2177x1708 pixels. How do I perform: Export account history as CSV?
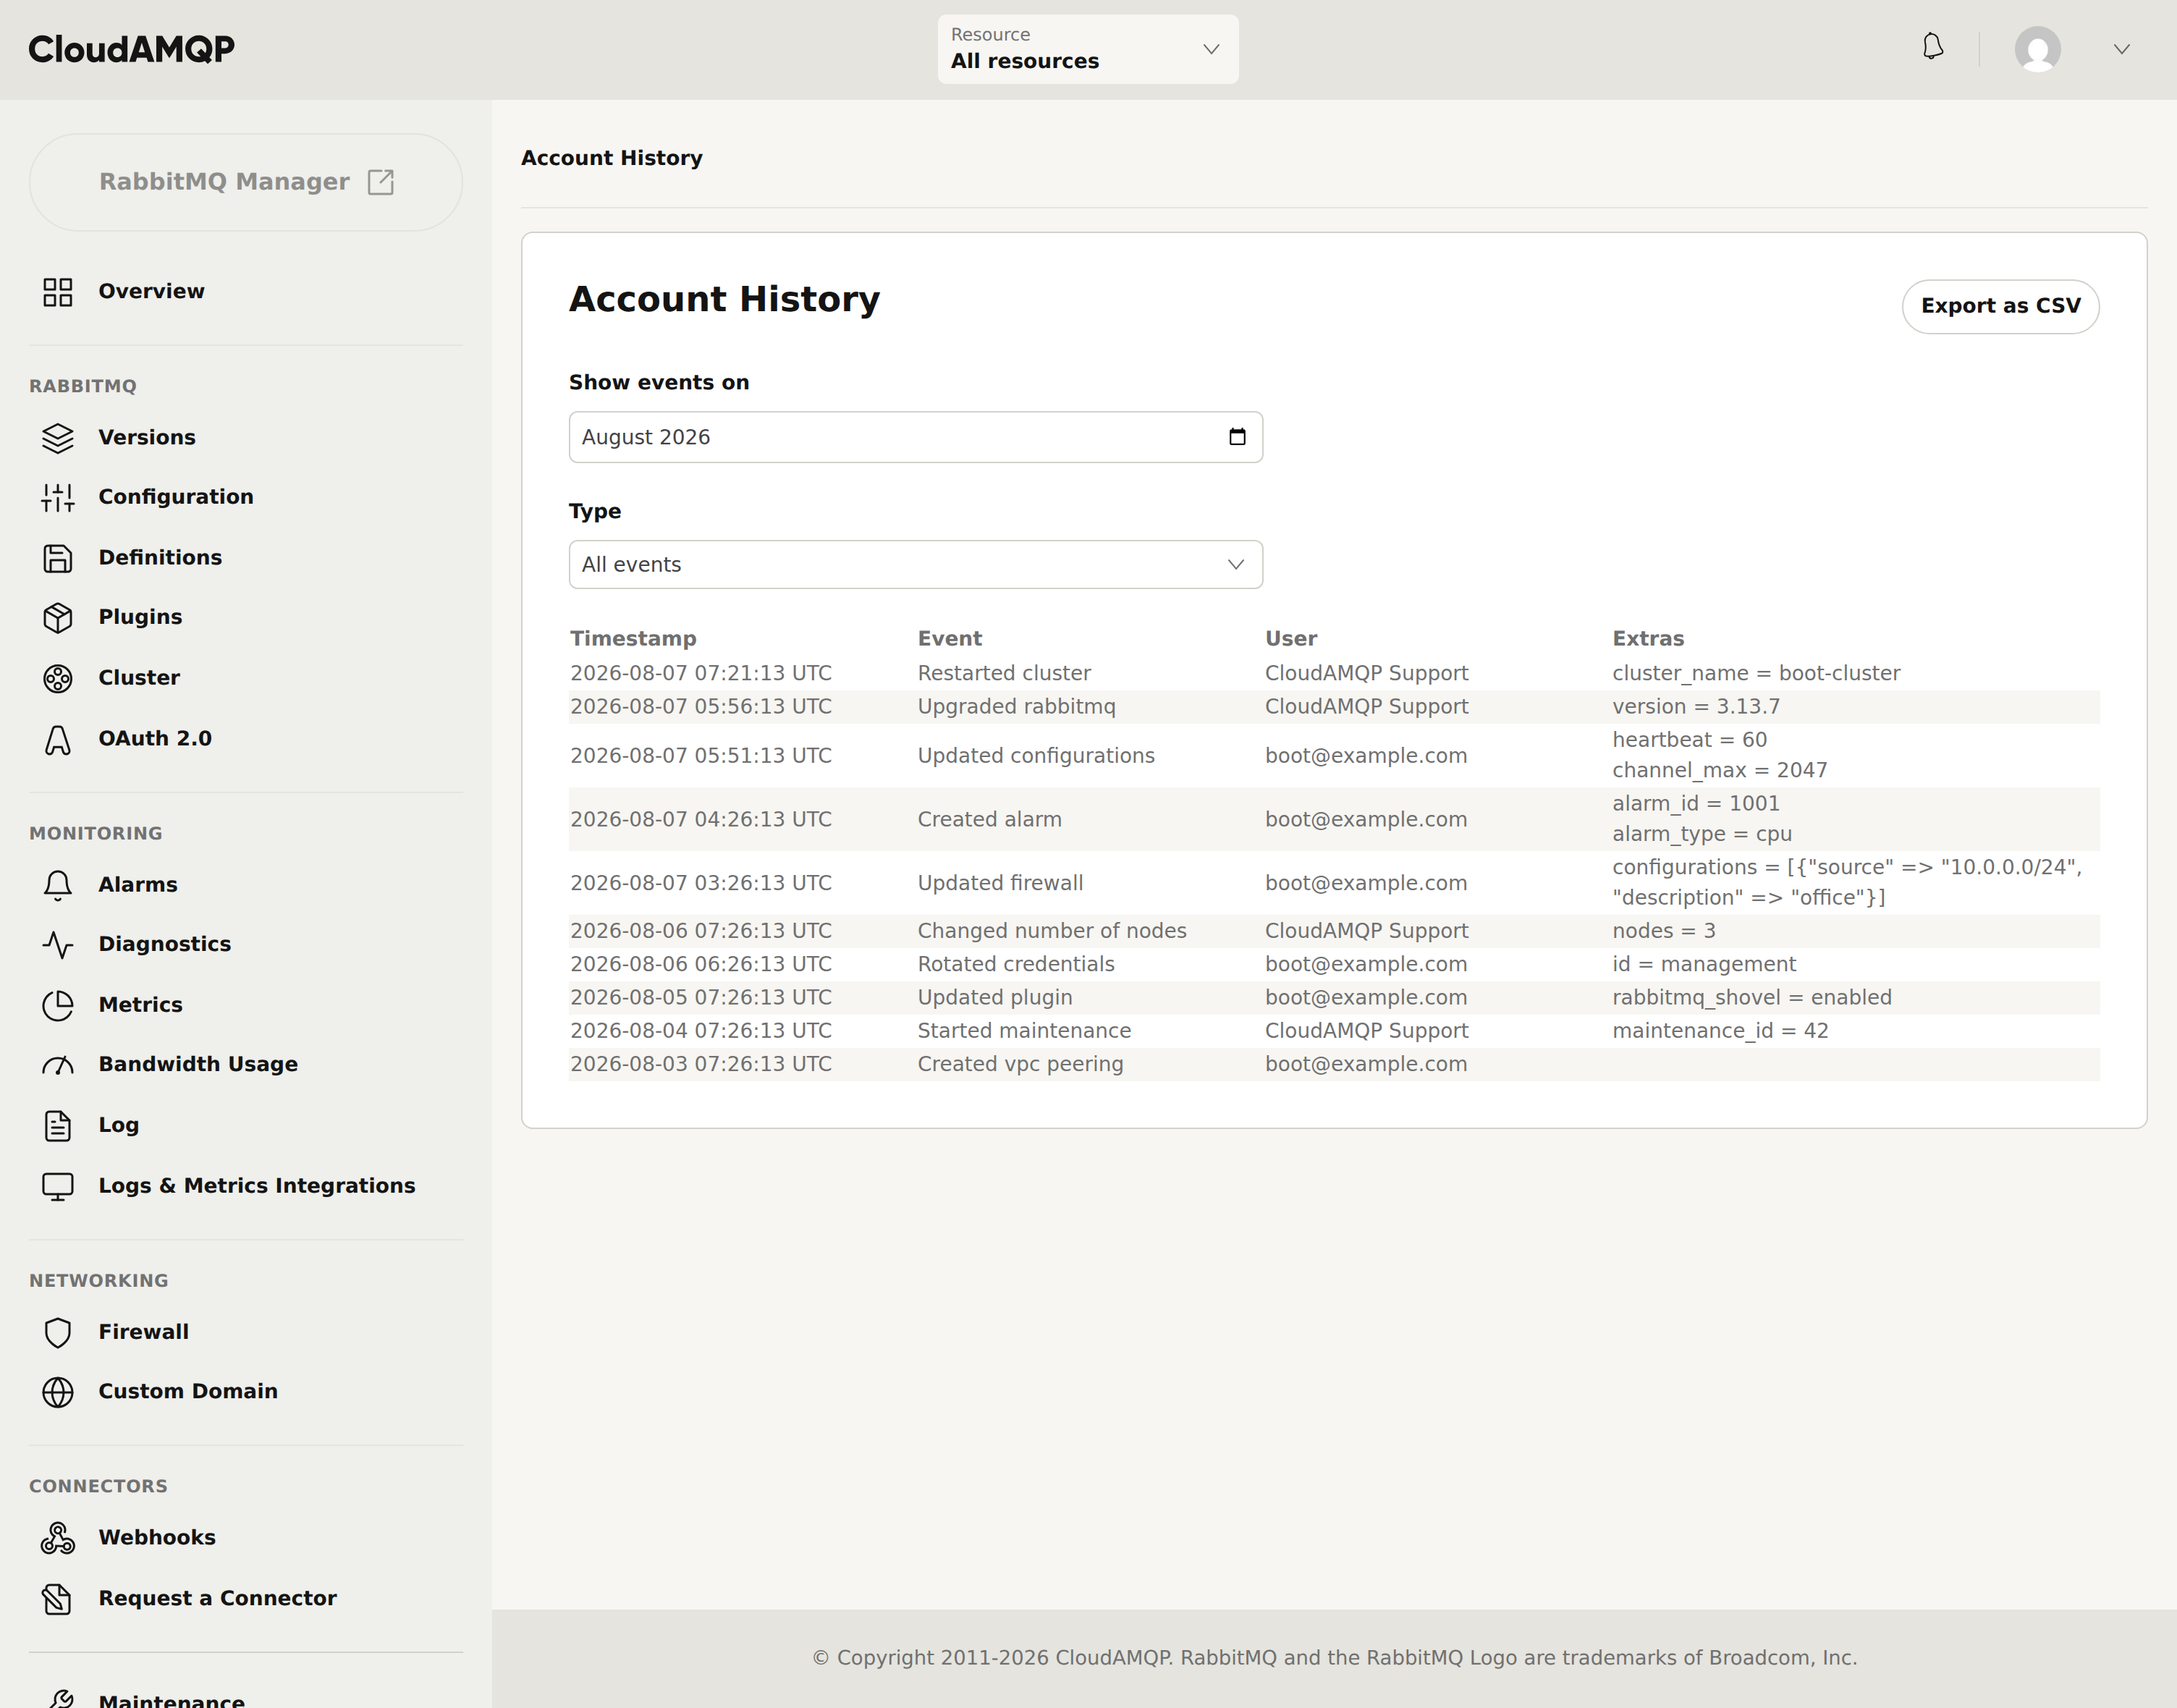[2000, 306]
